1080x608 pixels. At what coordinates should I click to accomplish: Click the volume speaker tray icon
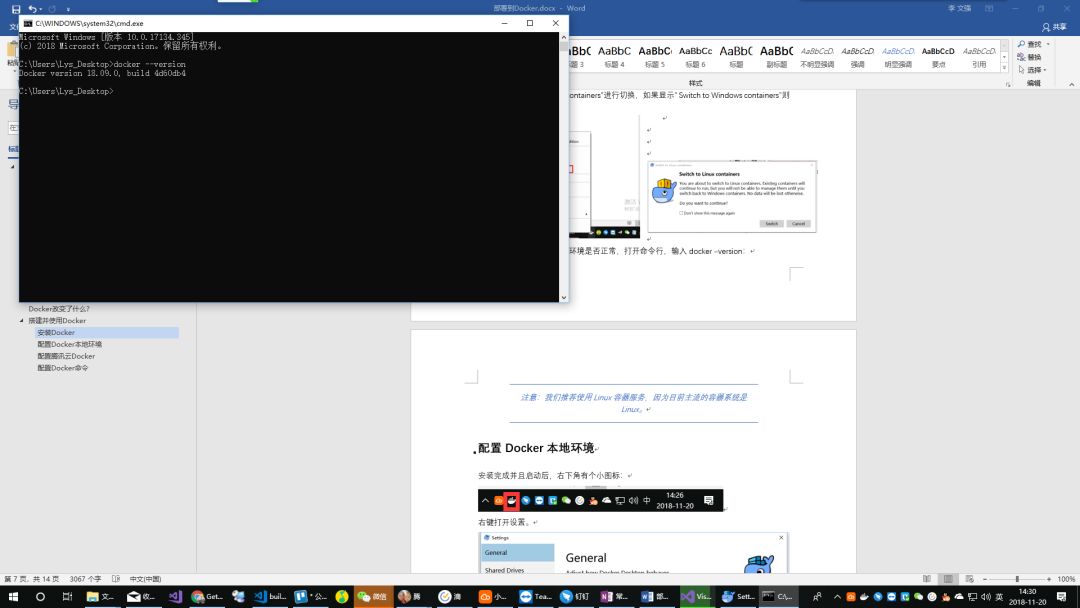986,597
